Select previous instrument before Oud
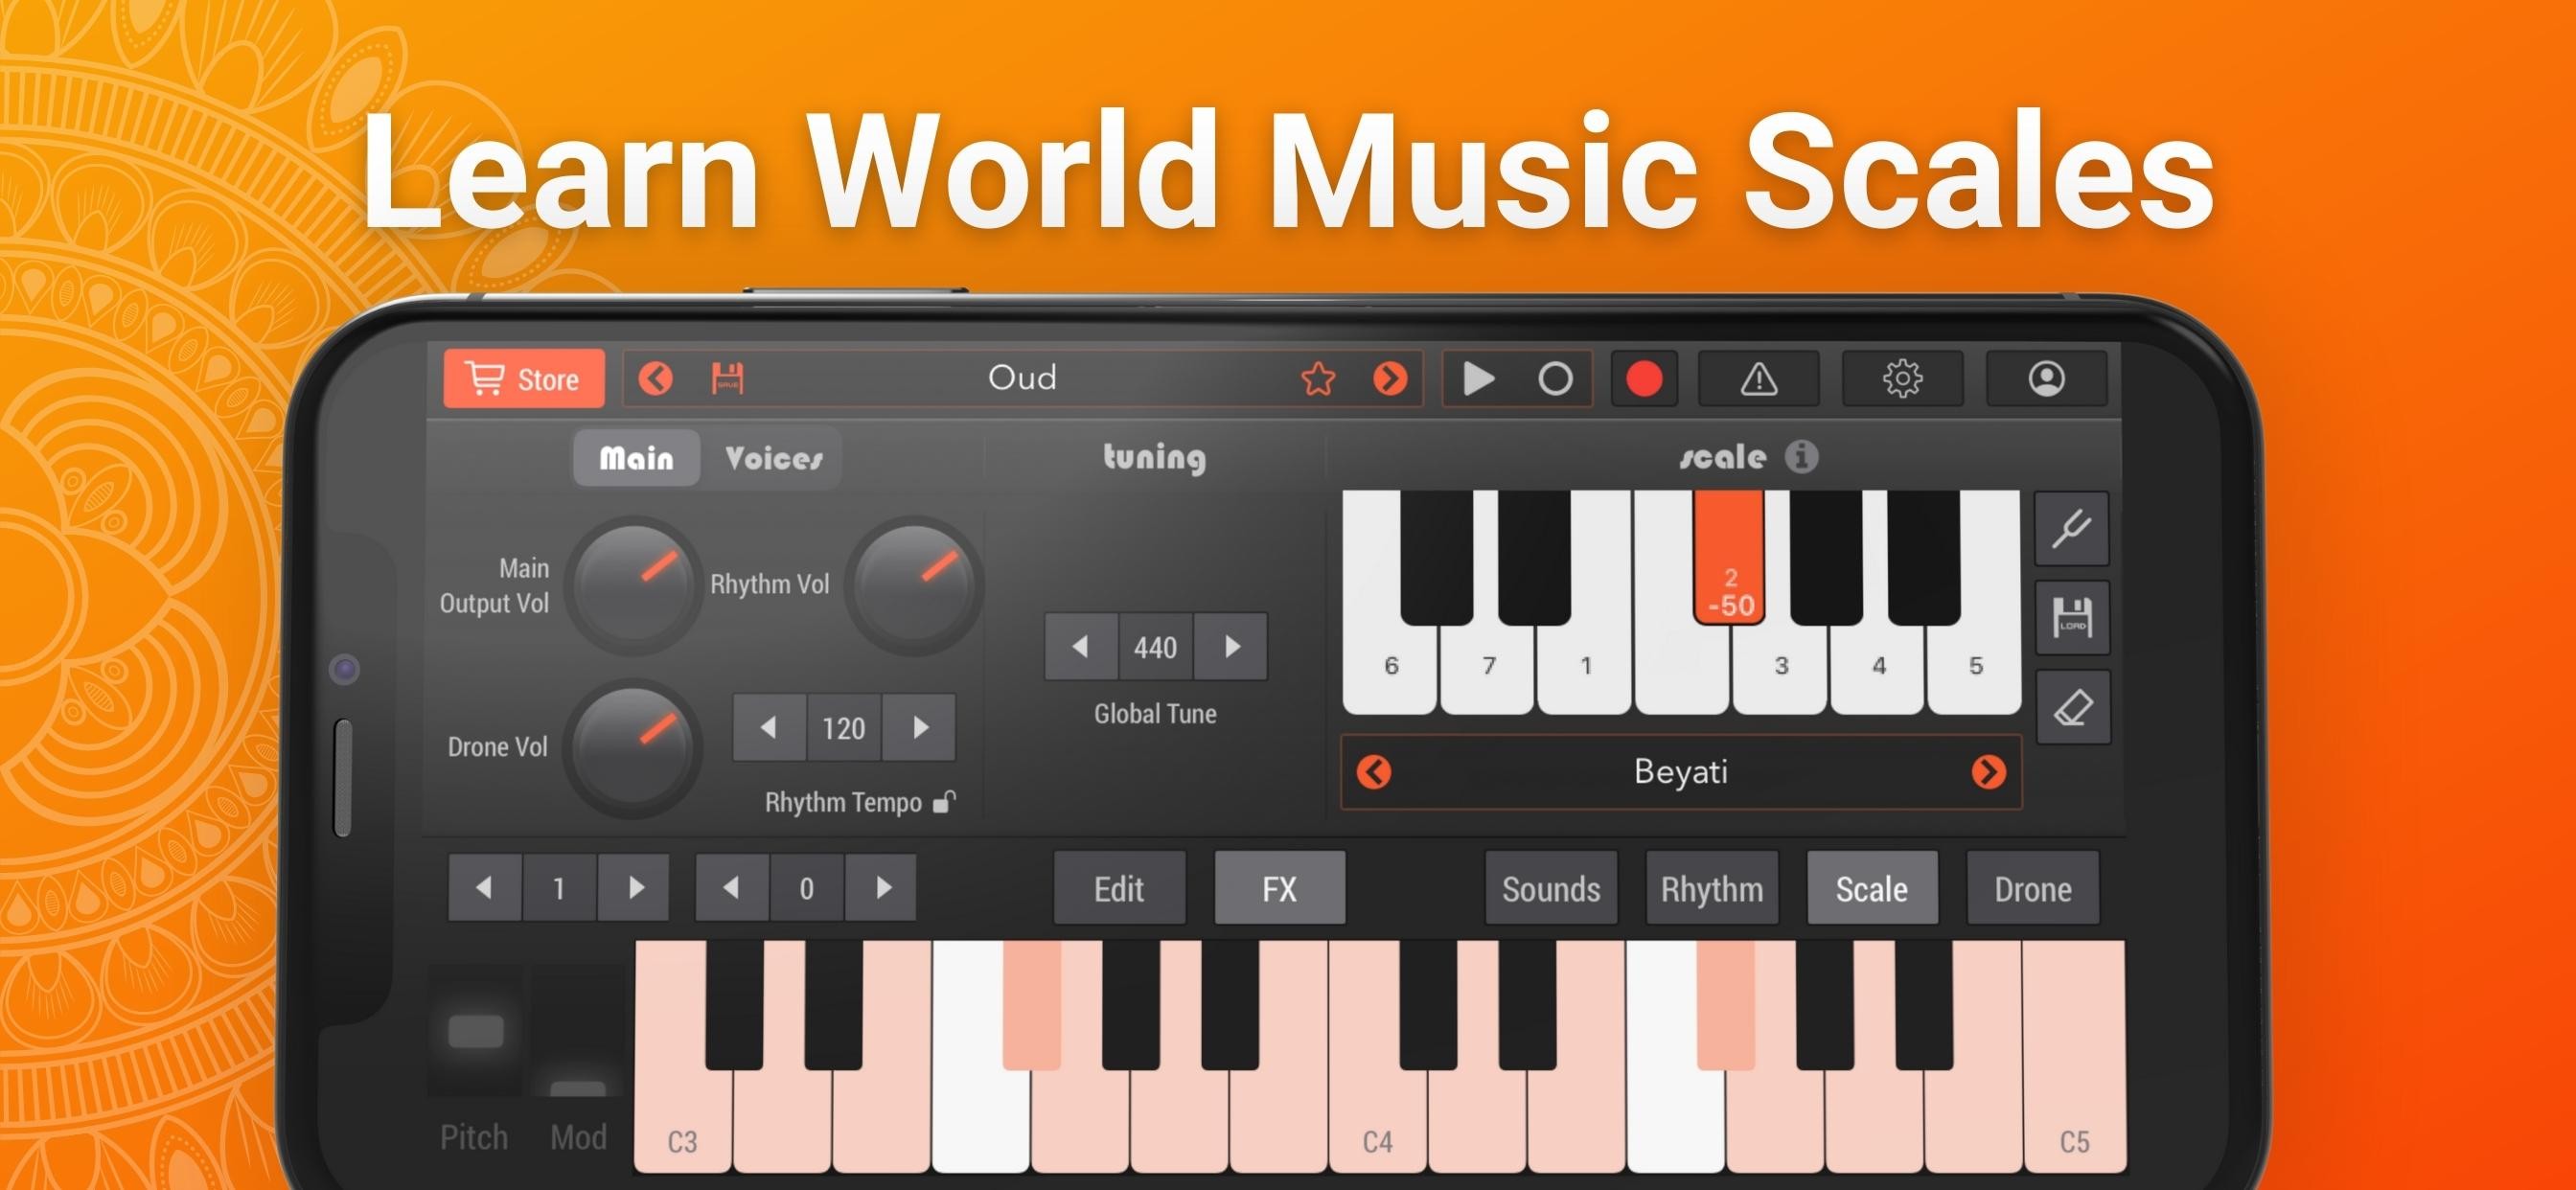 (656, 379)
